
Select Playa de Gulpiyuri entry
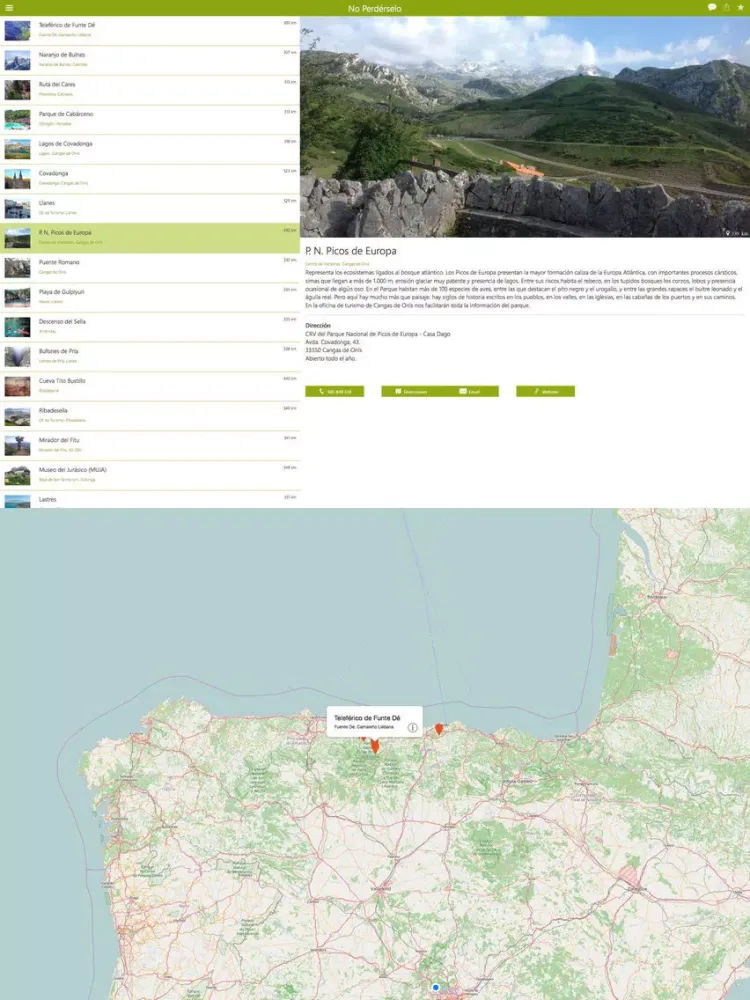click(x=150, y=297)
